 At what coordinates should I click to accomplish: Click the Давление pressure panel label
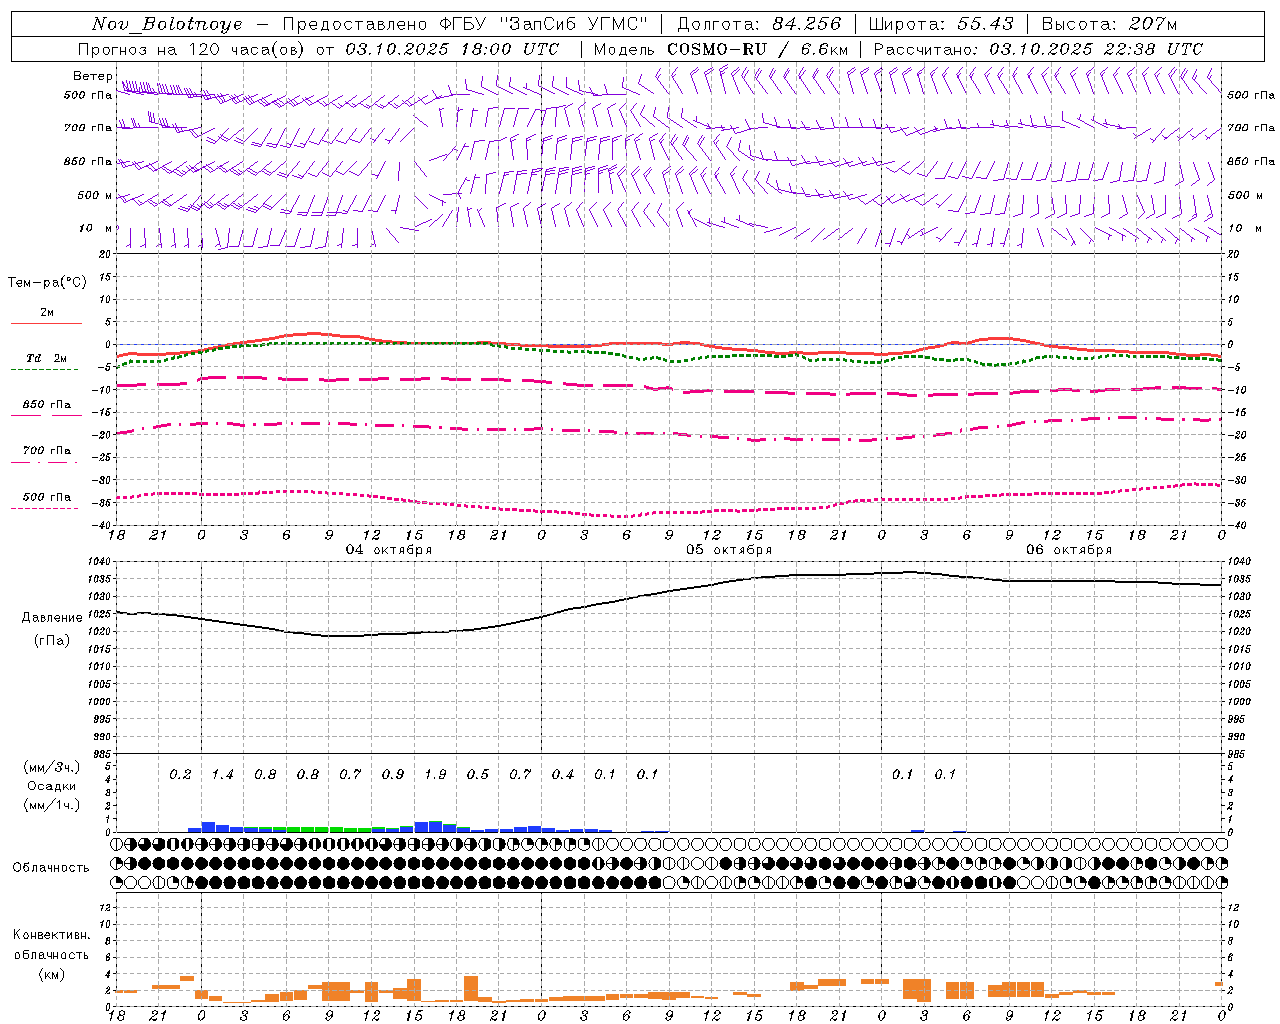(52, 618)
